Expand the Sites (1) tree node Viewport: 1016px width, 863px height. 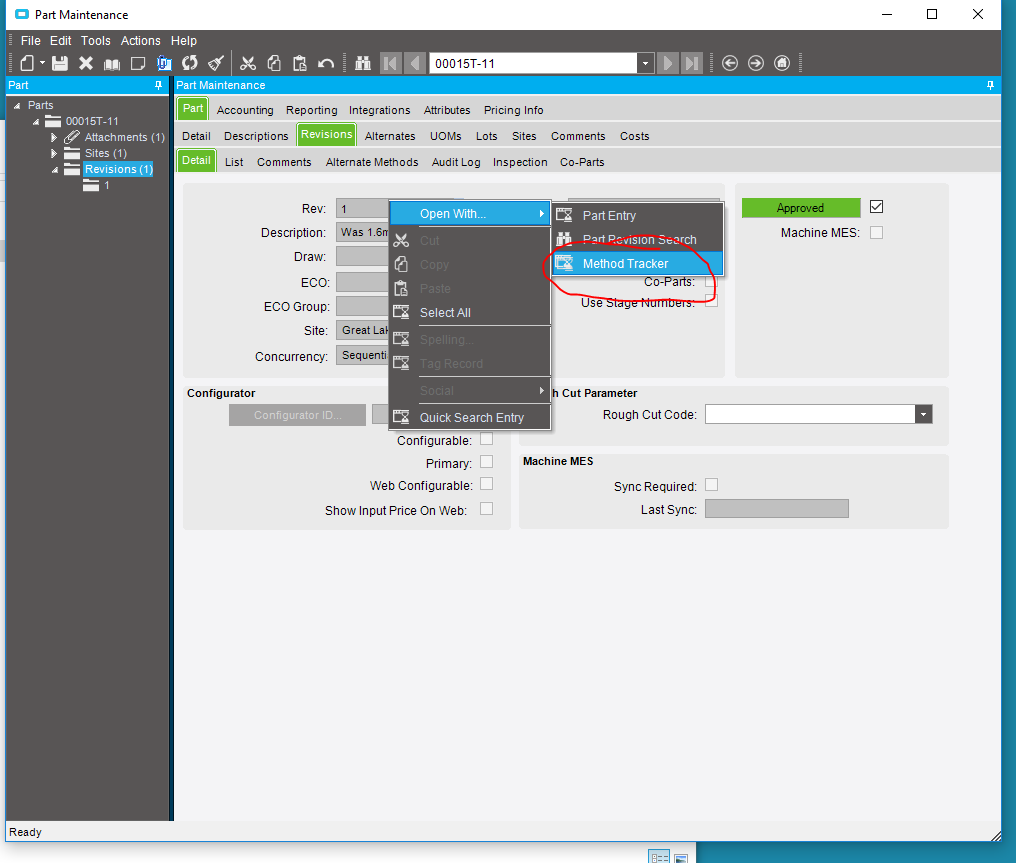(x=54, y=154)
